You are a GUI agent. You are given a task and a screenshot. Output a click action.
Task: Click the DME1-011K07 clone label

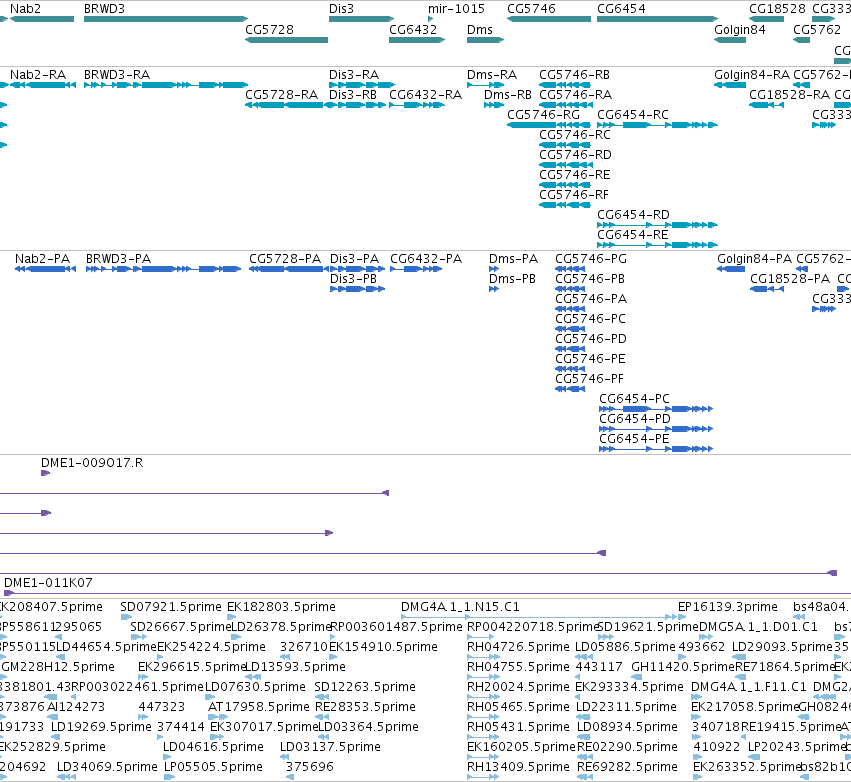point(48,583)
